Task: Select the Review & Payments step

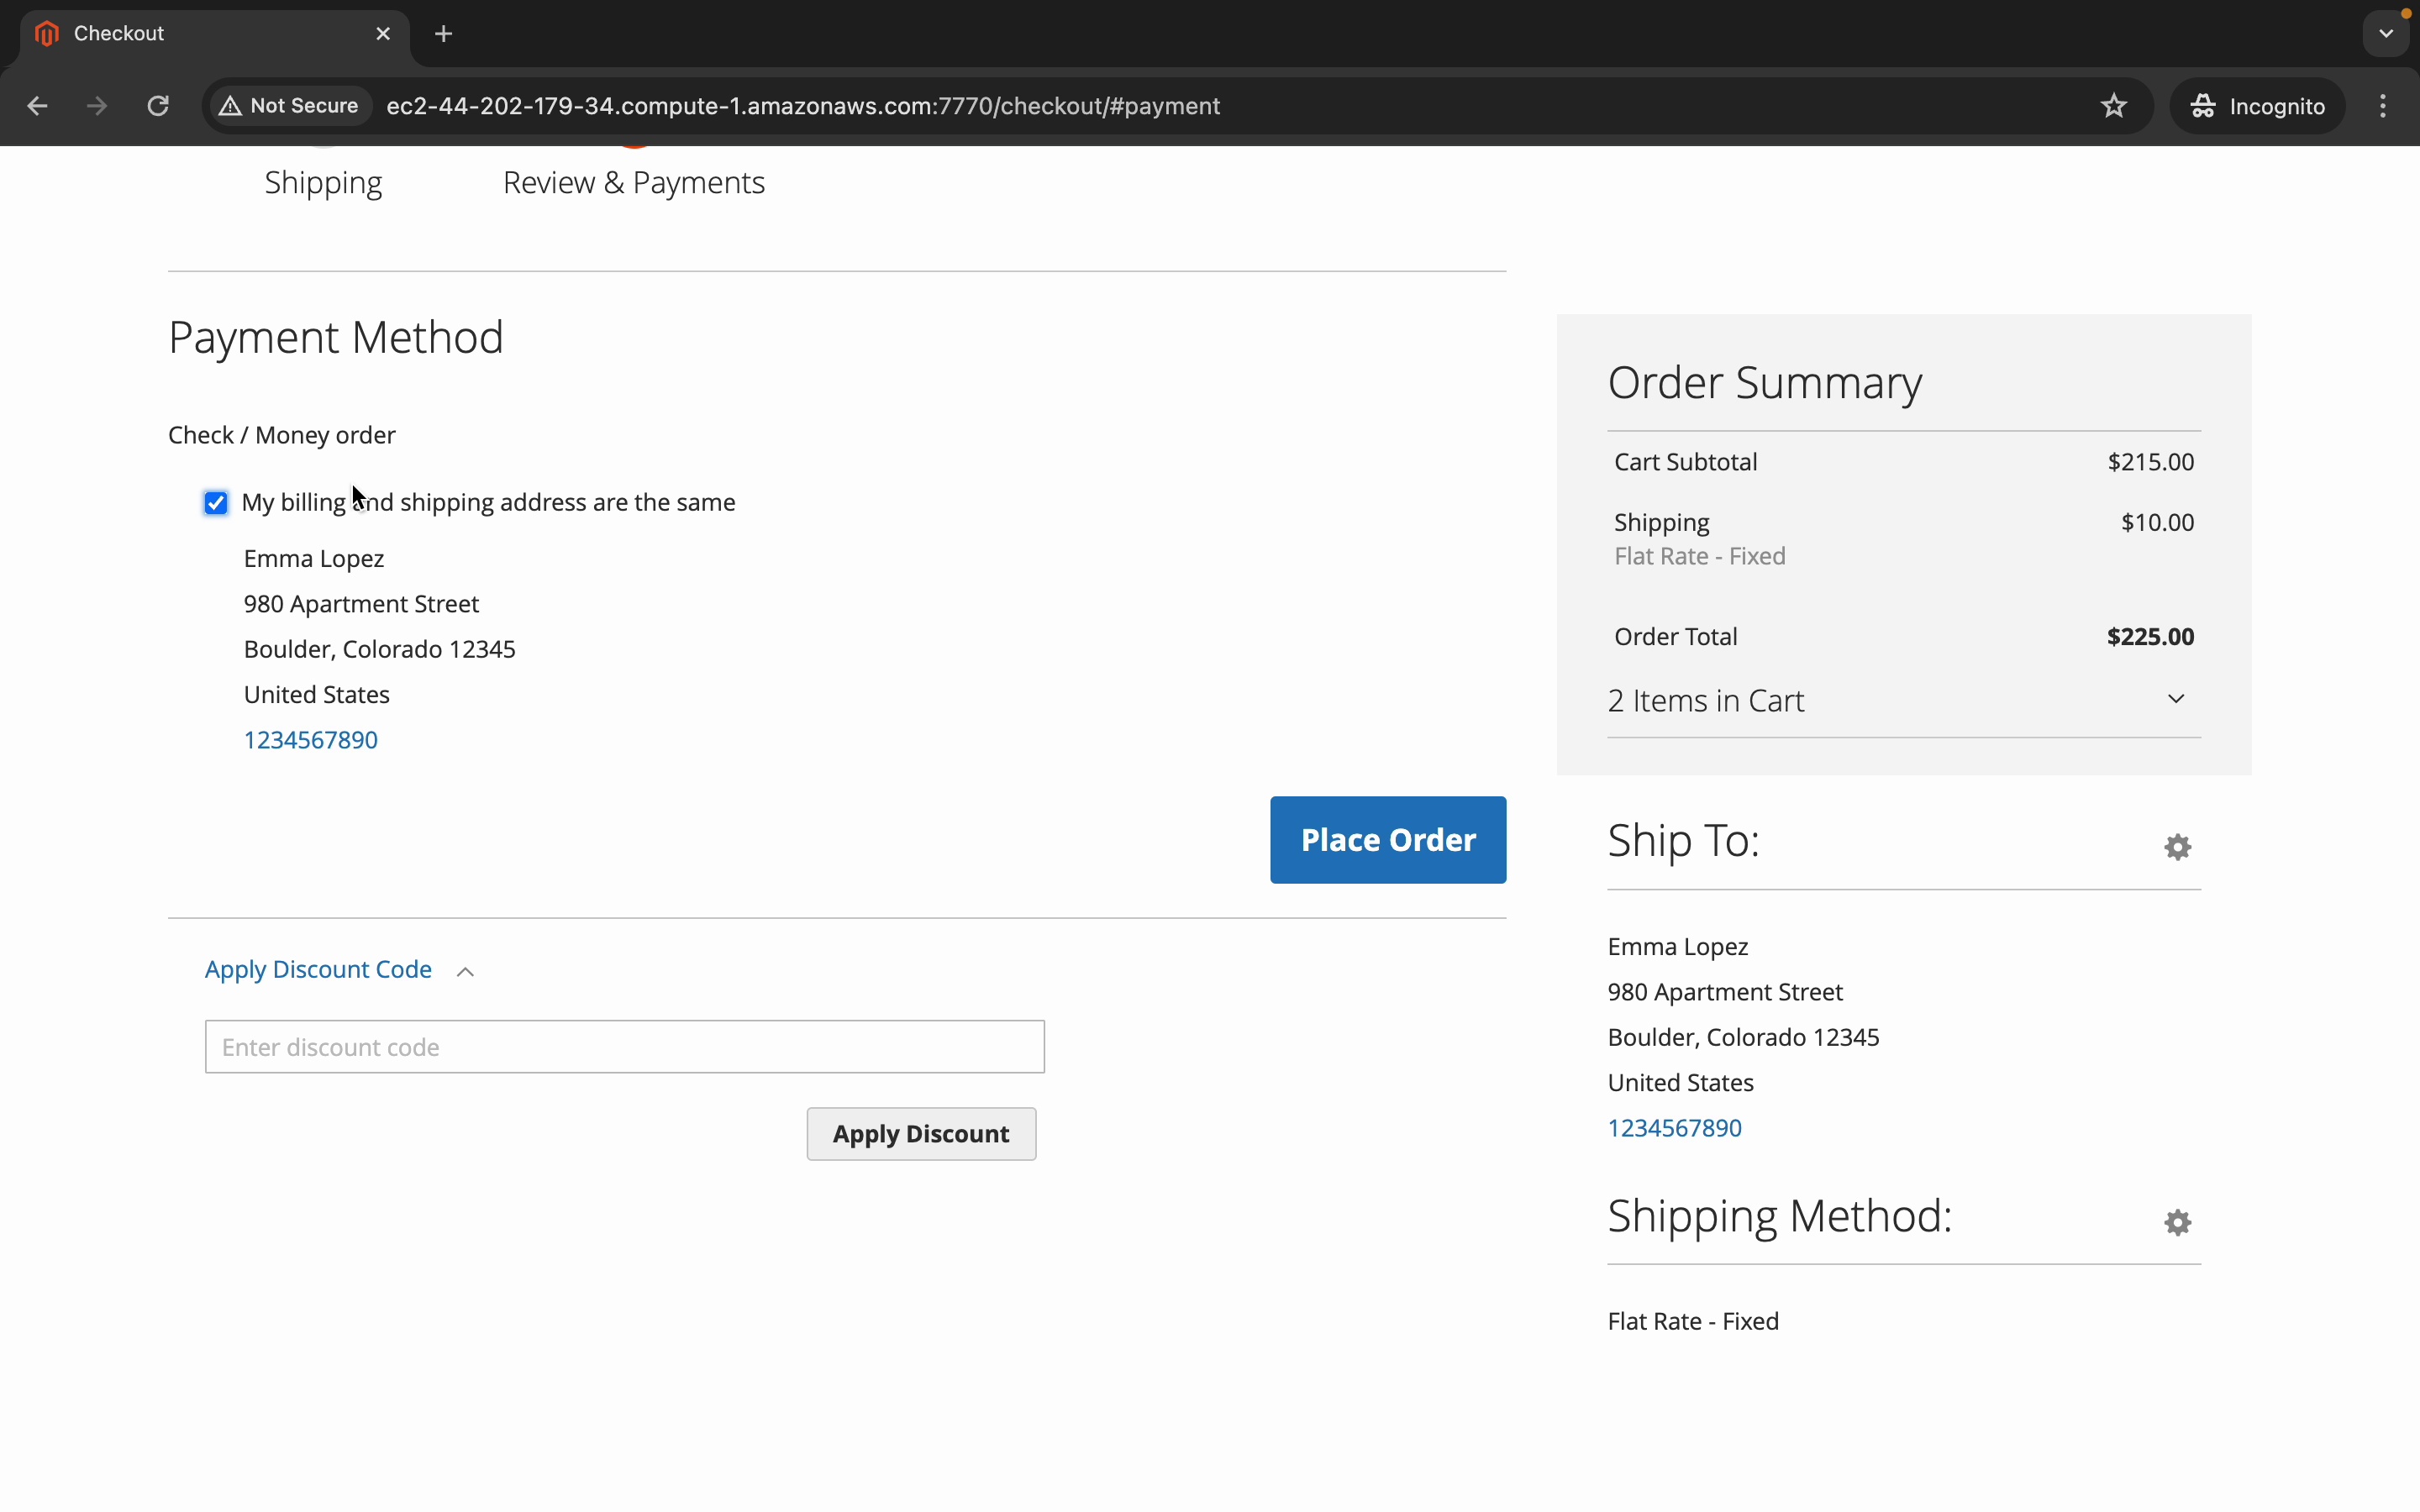Action: coord(633,183)
